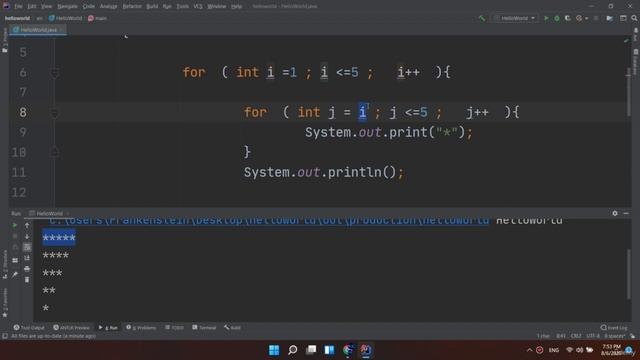Click the Up the stack trace arrow

coord(27,225)
